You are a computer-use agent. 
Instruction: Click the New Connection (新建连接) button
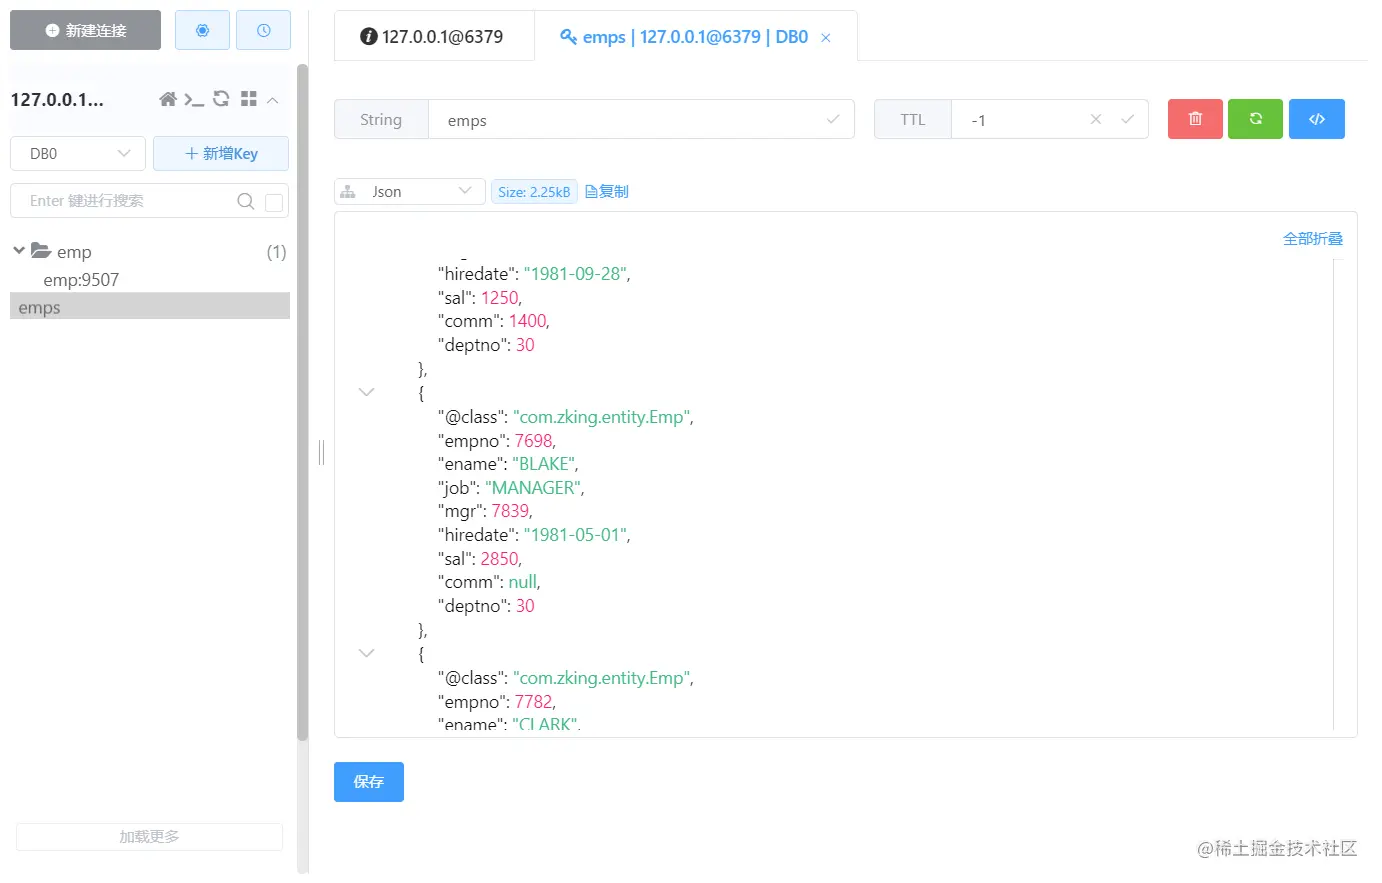(85, 30)
